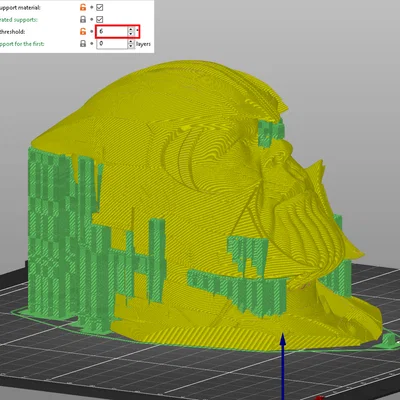Screen dimensions: 400x400
Task: Click the reset dot next to auto generated supports
Action: click(x=91, y=20)
